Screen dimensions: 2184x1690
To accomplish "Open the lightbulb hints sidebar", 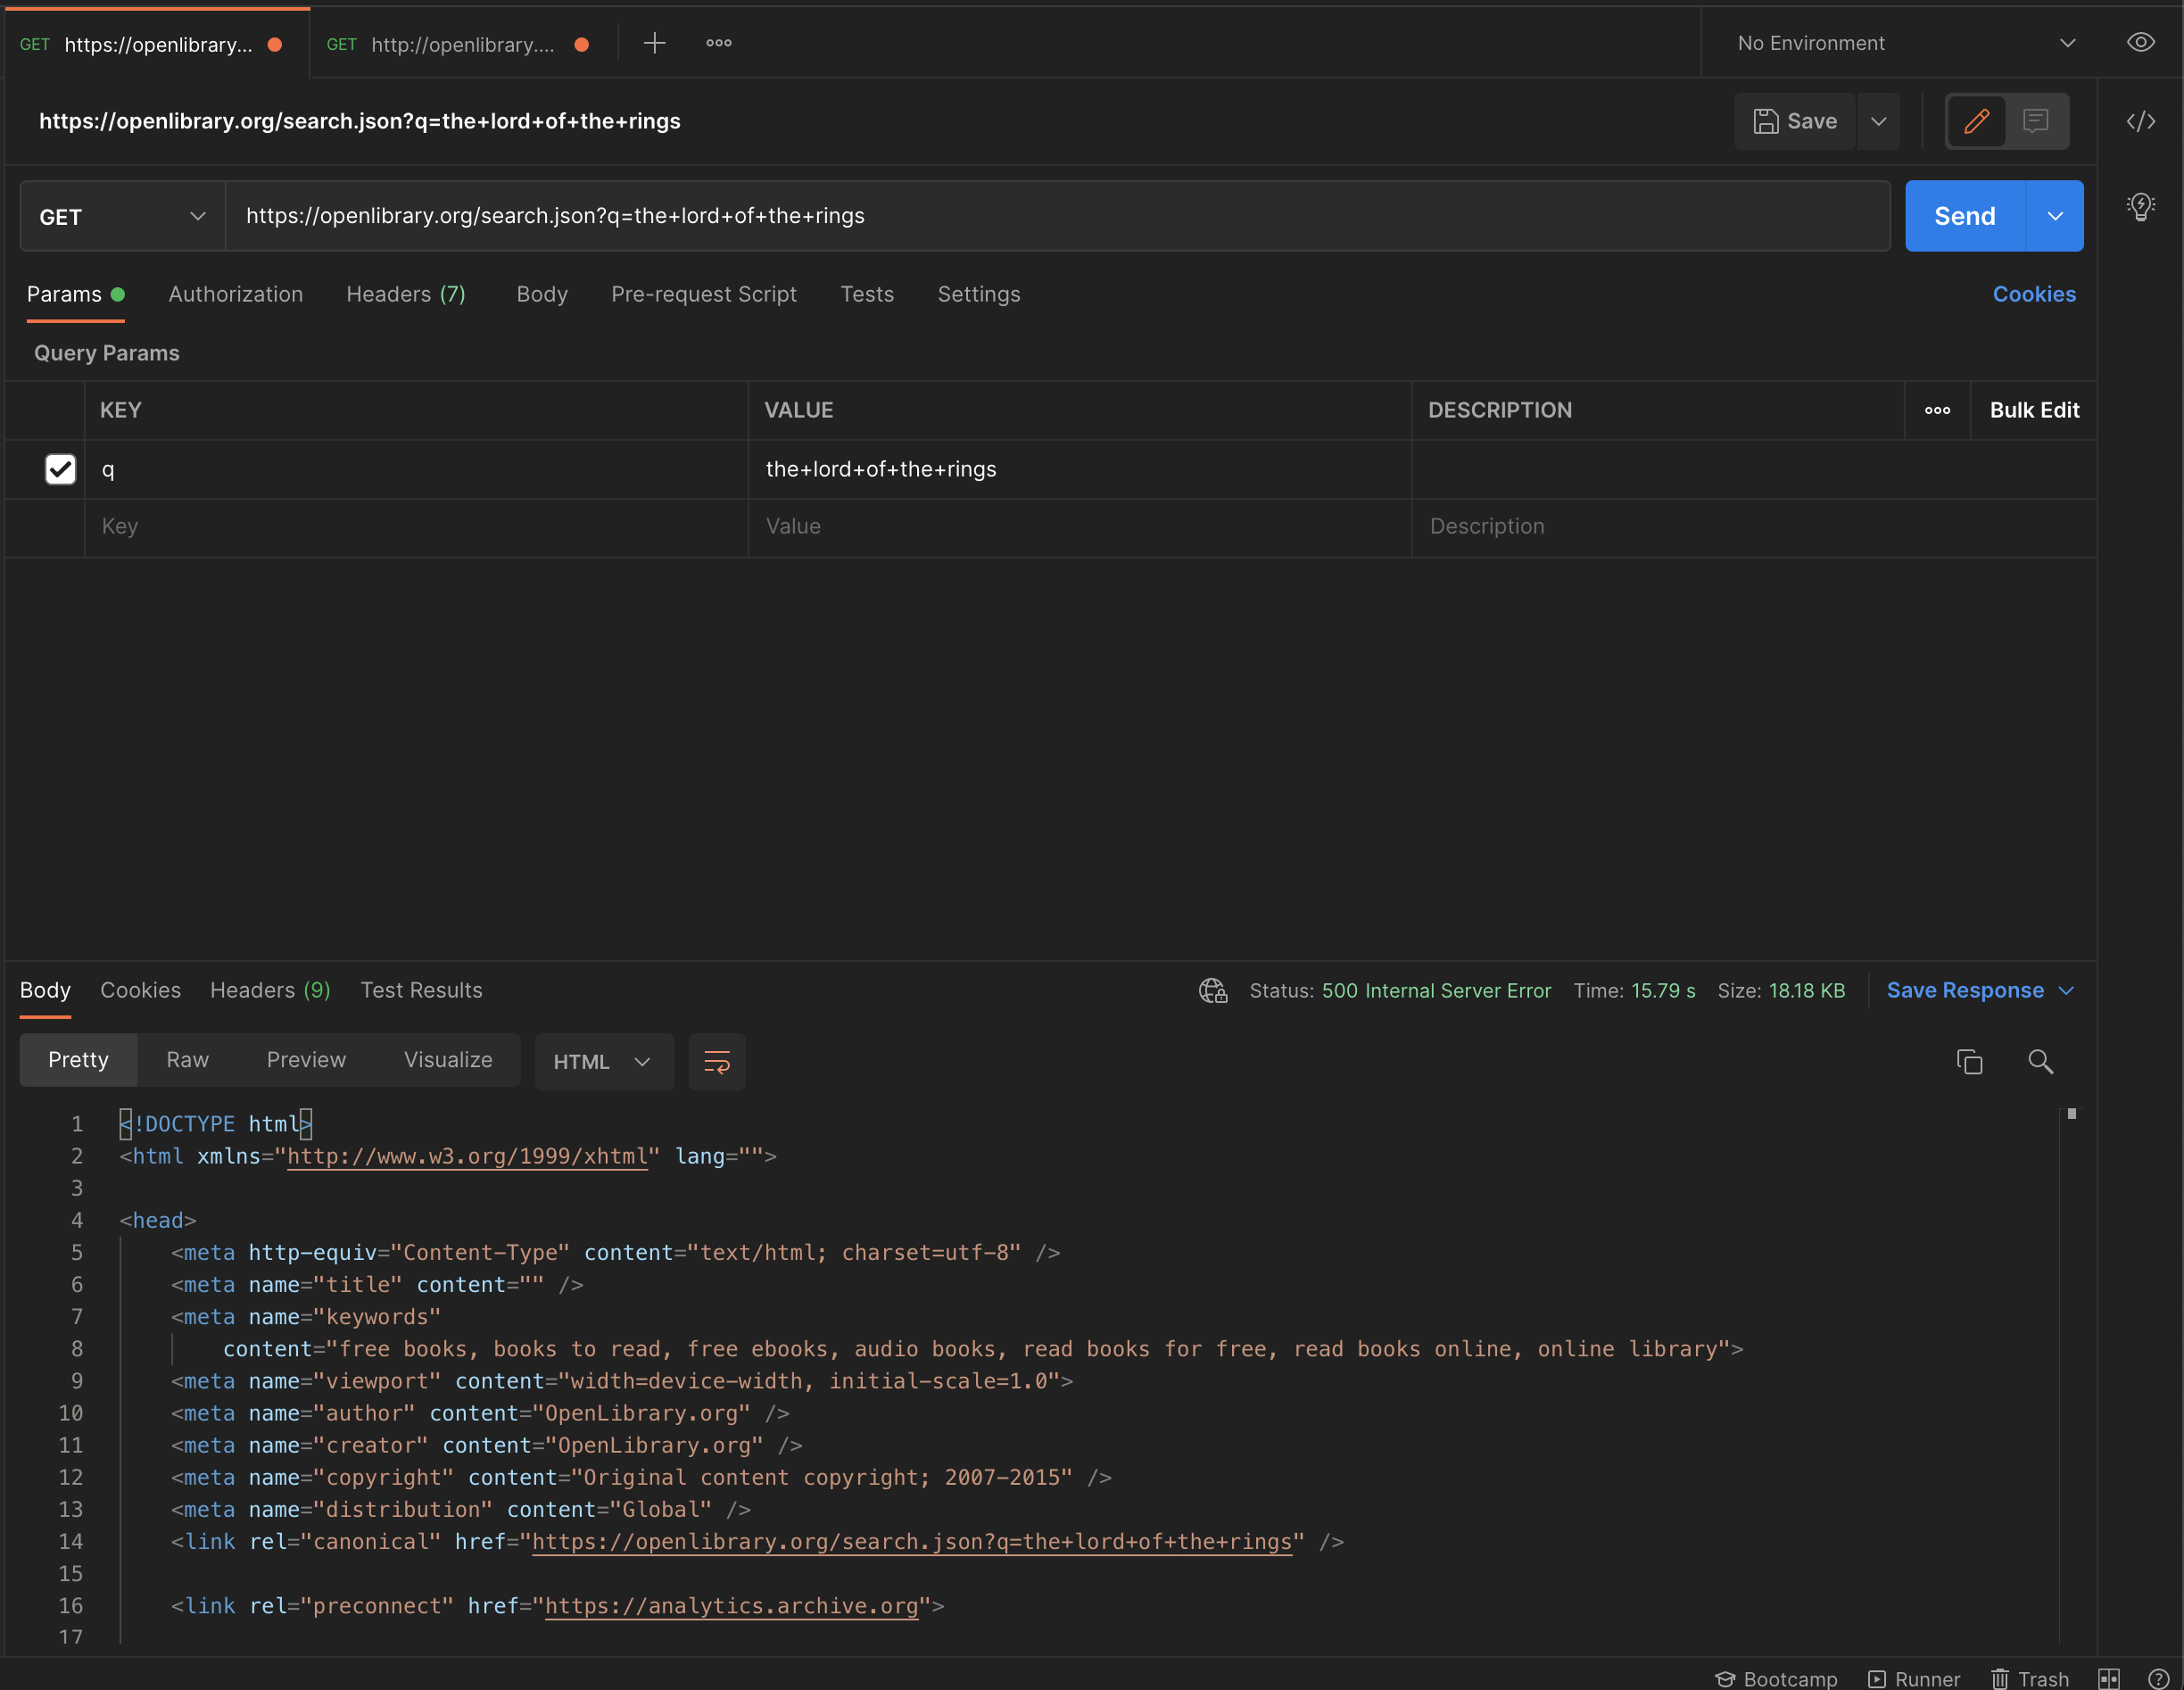I will pyautogui.click(x=2141, y=207).
